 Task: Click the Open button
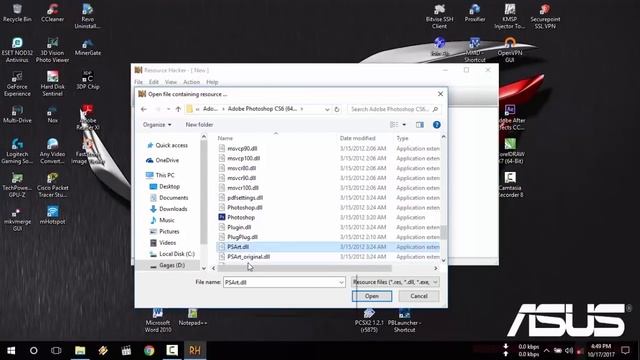click(x=372, y=296)
